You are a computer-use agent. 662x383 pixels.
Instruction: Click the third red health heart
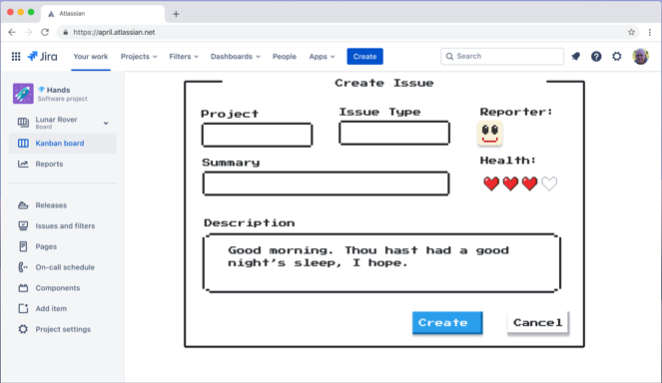(529, 184)
